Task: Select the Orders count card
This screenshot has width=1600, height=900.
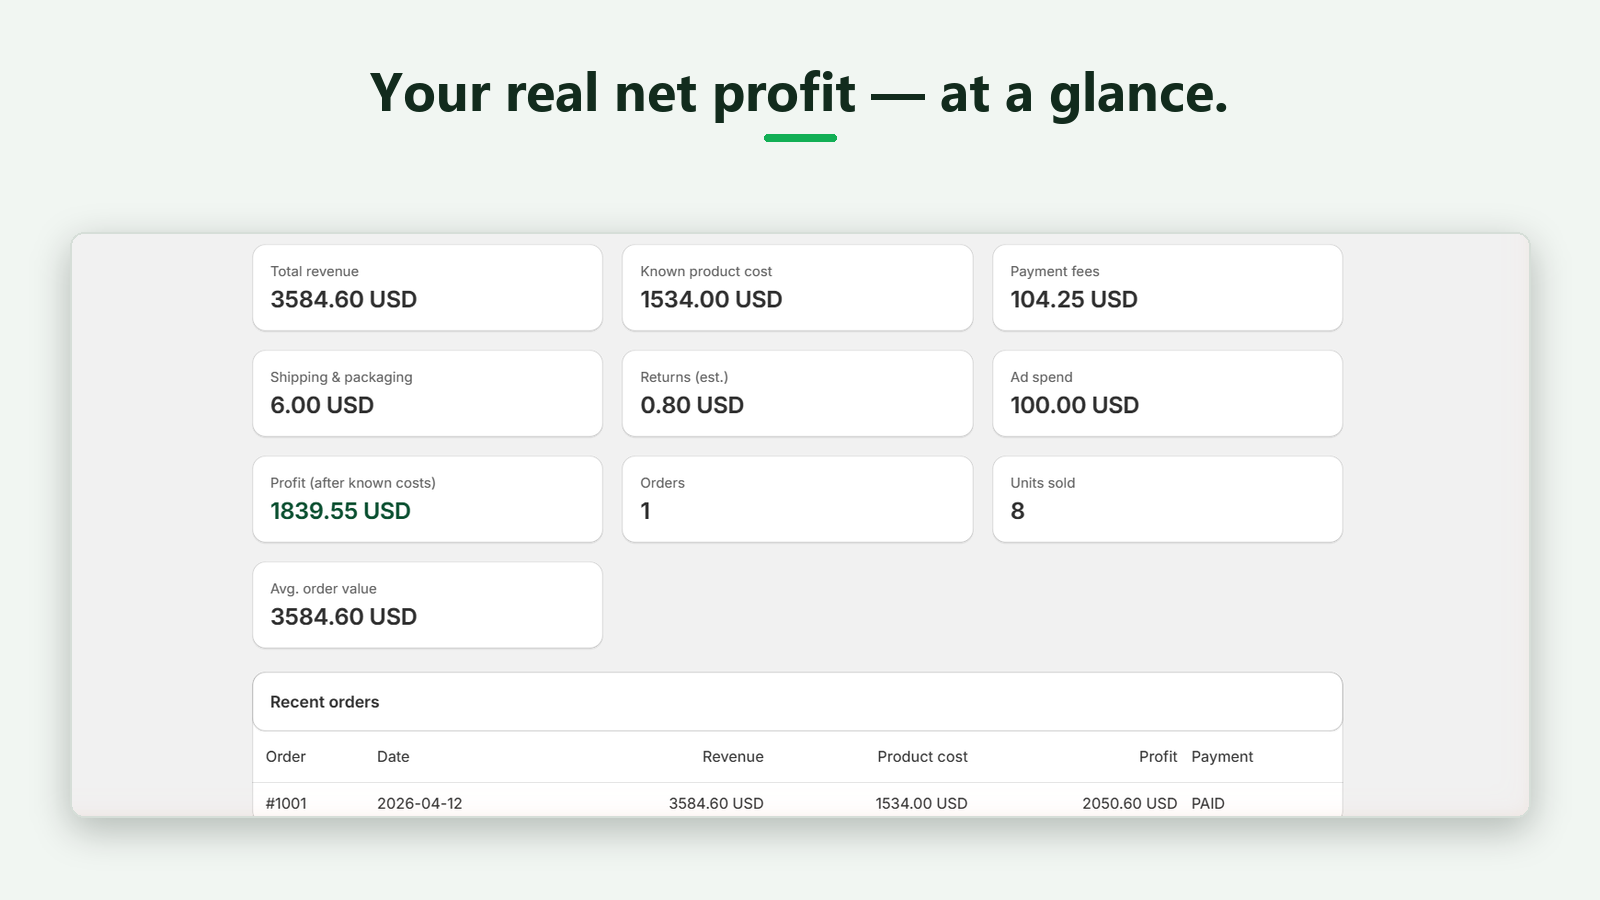Action: pos(797,499)
